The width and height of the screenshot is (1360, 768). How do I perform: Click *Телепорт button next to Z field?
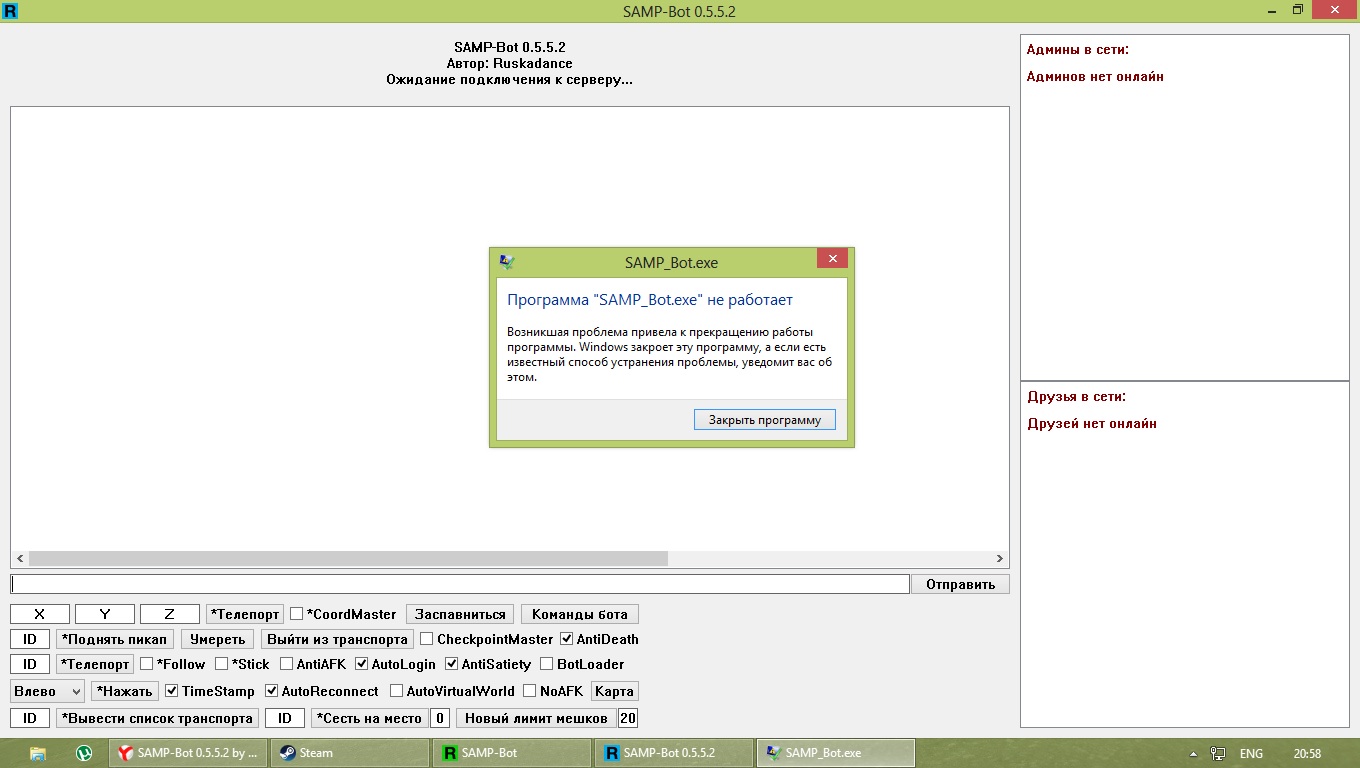click(245, 614)
